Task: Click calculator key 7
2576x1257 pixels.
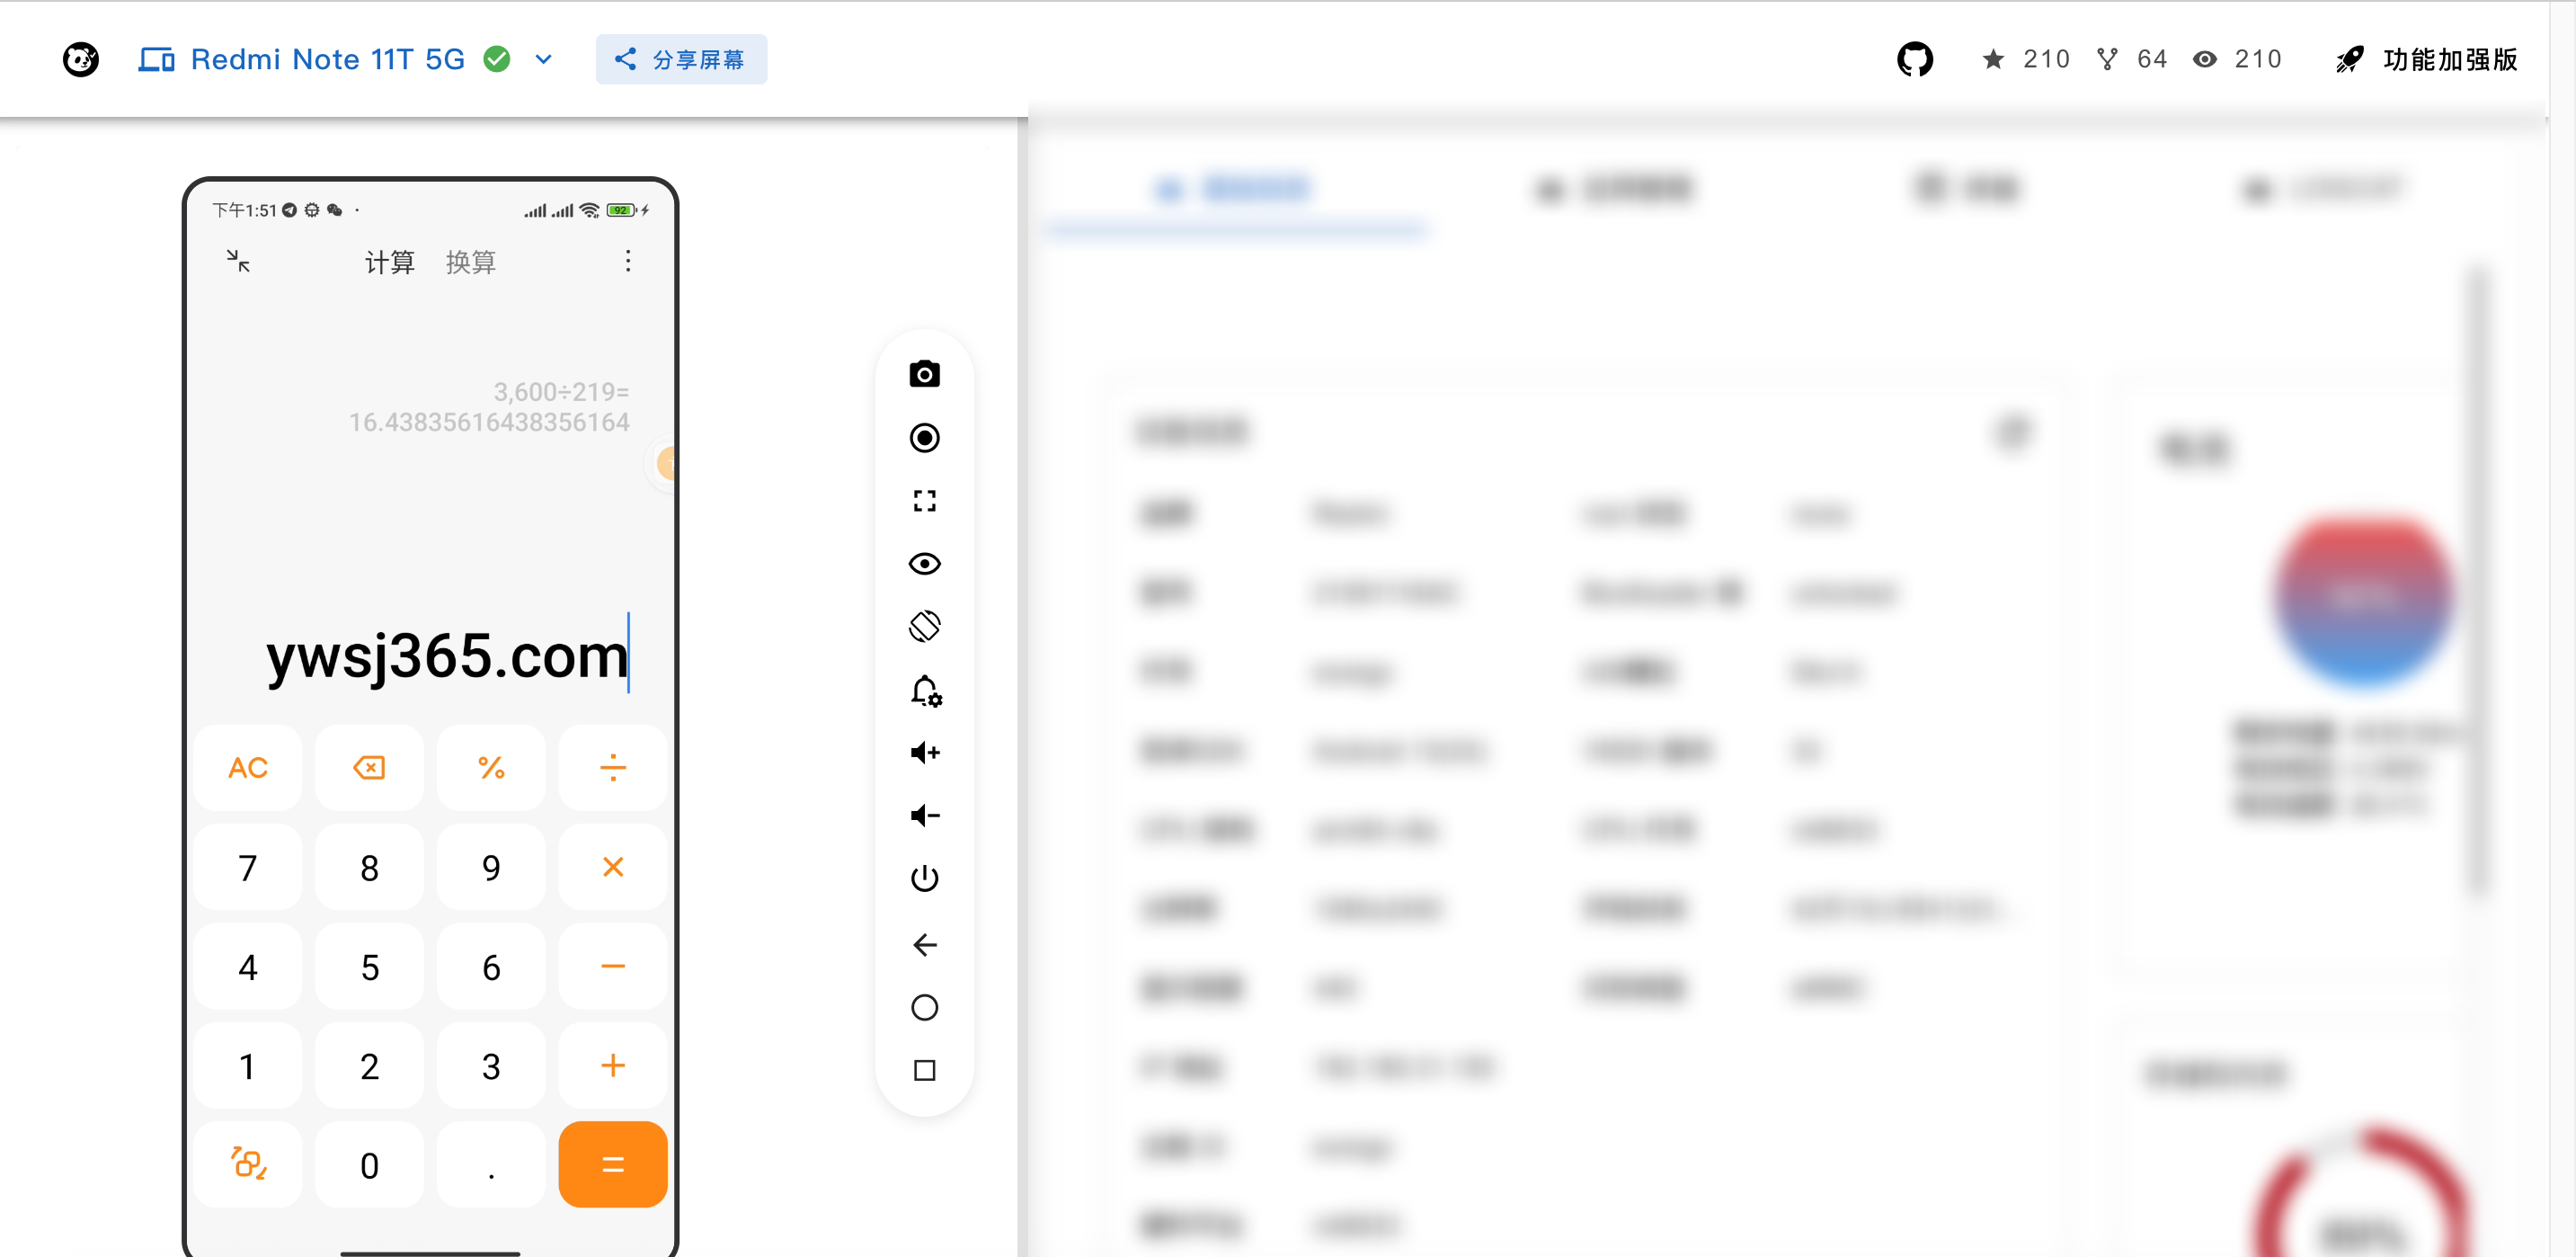Action: tap(248, 867)
